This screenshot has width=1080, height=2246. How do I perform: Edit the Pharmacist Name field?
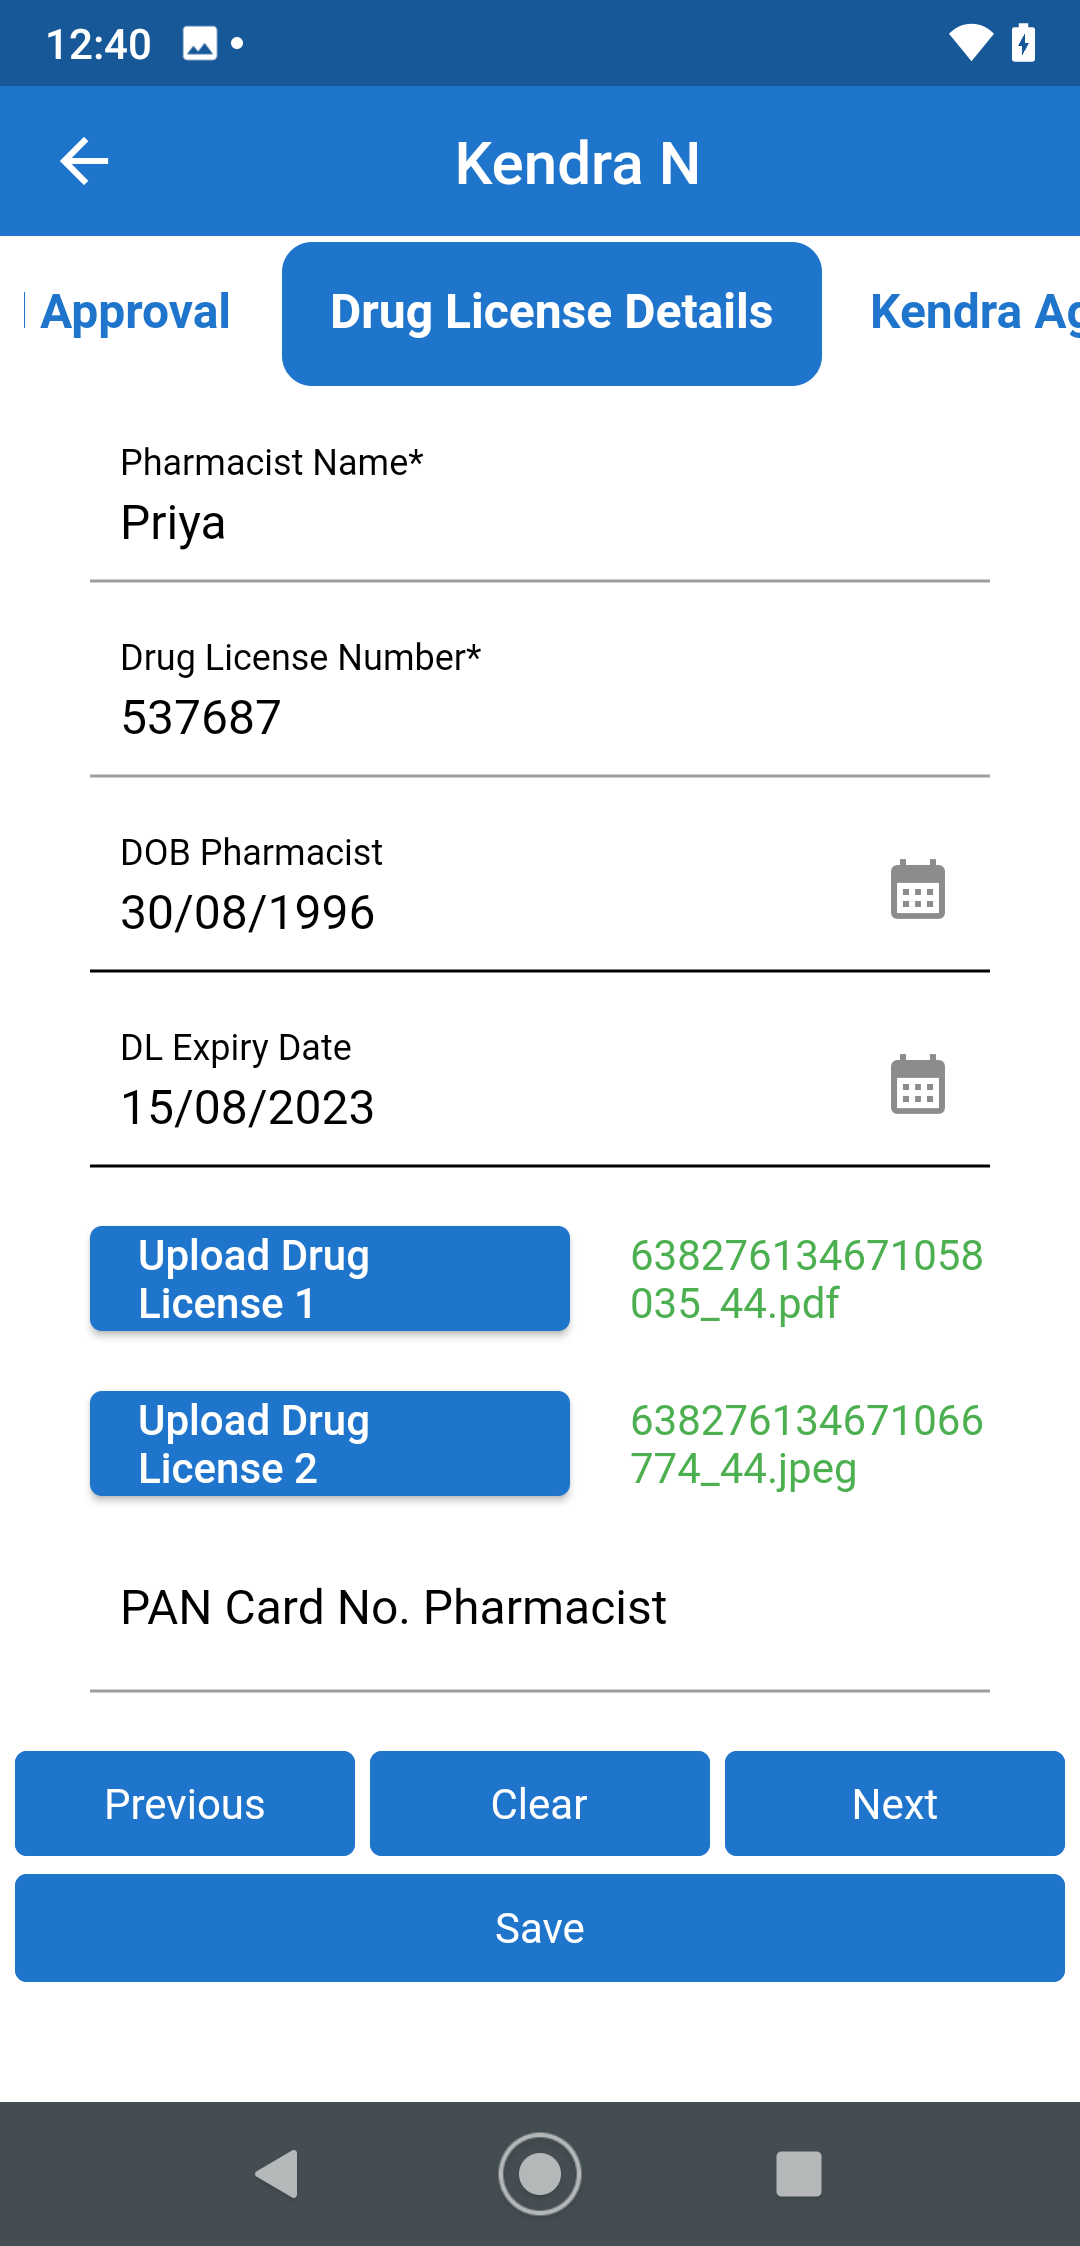pos(540,523)
